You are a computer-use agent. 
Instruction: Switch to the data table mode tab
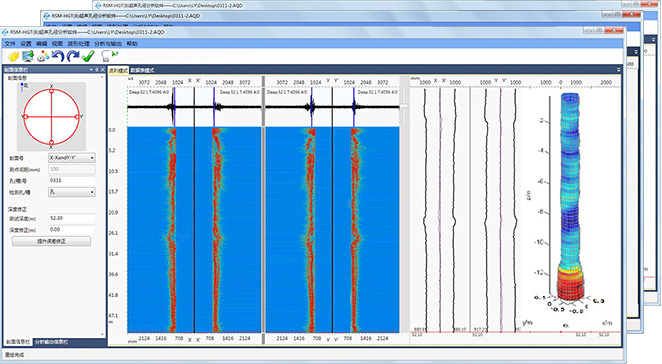click(x=142, y=71)
